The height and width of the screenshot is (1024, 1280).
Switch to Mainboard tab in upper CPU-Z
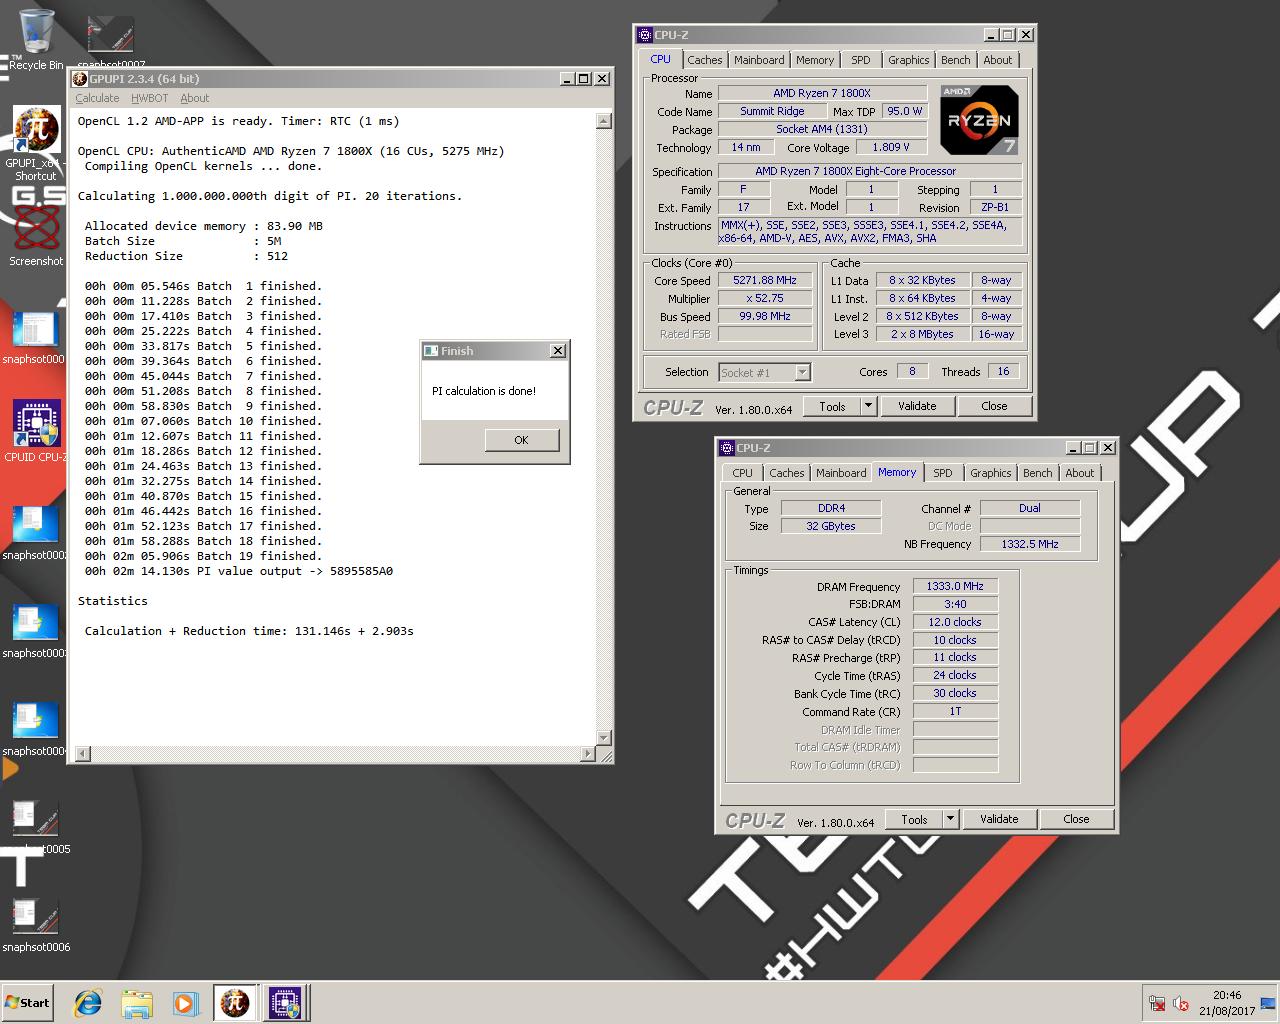tap(759, 60)
